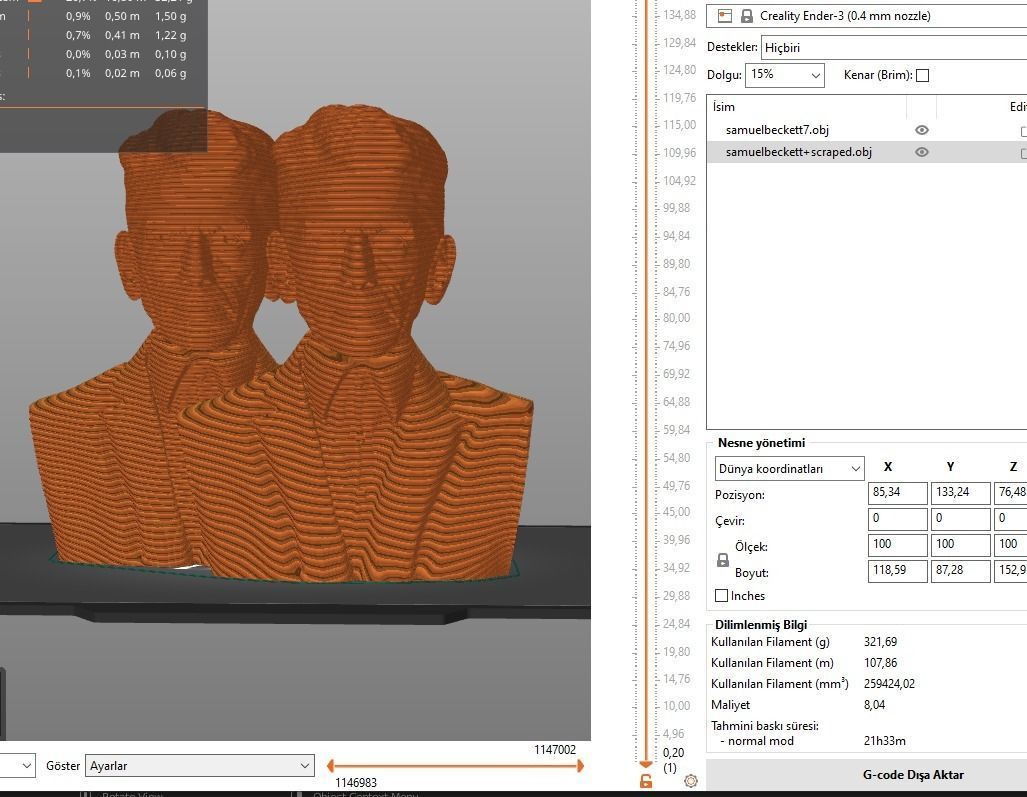The height and width of the screenshot is (797, 1027).
Task: Select samuelbeckett7.obj in object list
Action: 777,130
